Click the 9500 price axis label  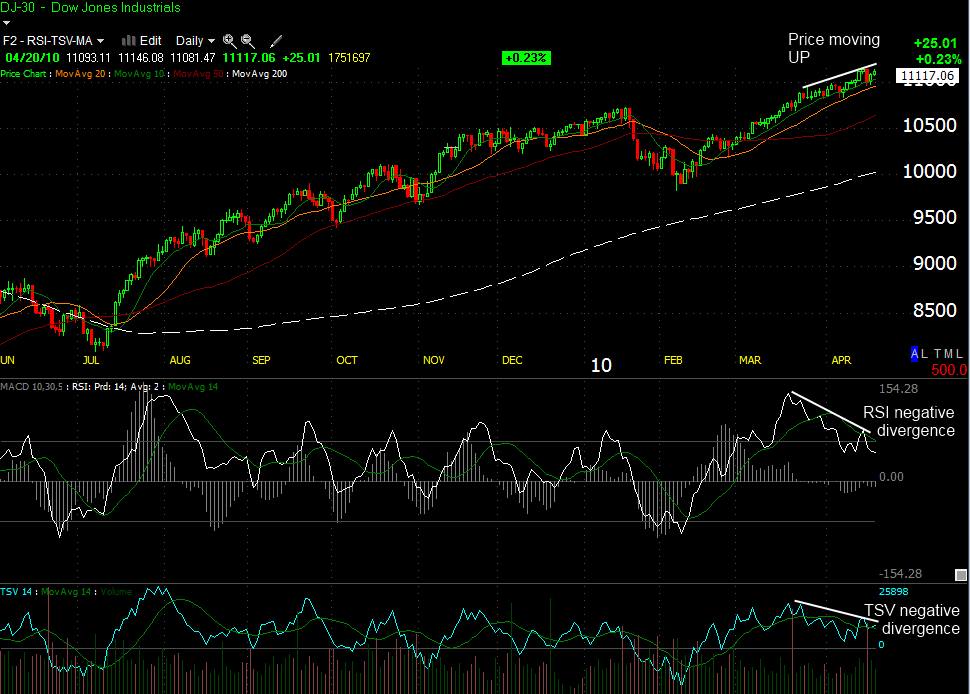pyautogui.click(x=935, y=218)
